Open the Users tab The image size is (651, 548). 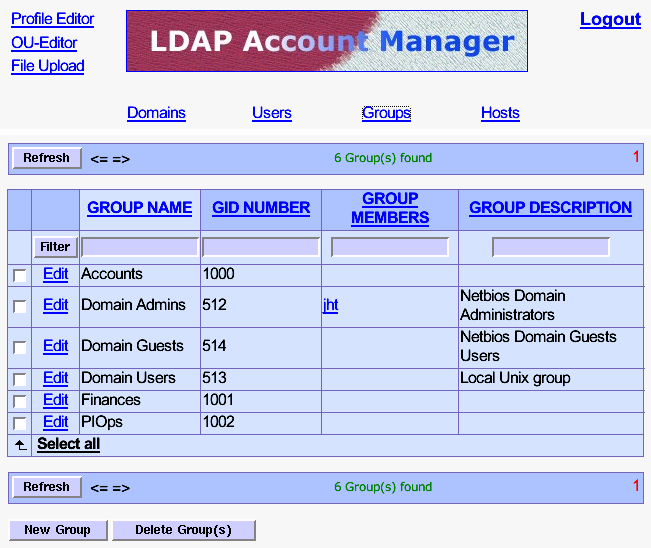(x=271, y=113)
